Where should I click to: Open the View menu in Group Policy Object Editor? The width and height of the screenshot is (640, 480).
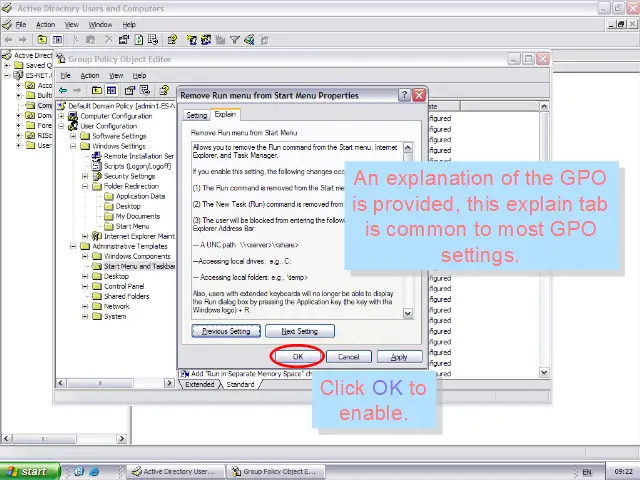click(116, 76)
